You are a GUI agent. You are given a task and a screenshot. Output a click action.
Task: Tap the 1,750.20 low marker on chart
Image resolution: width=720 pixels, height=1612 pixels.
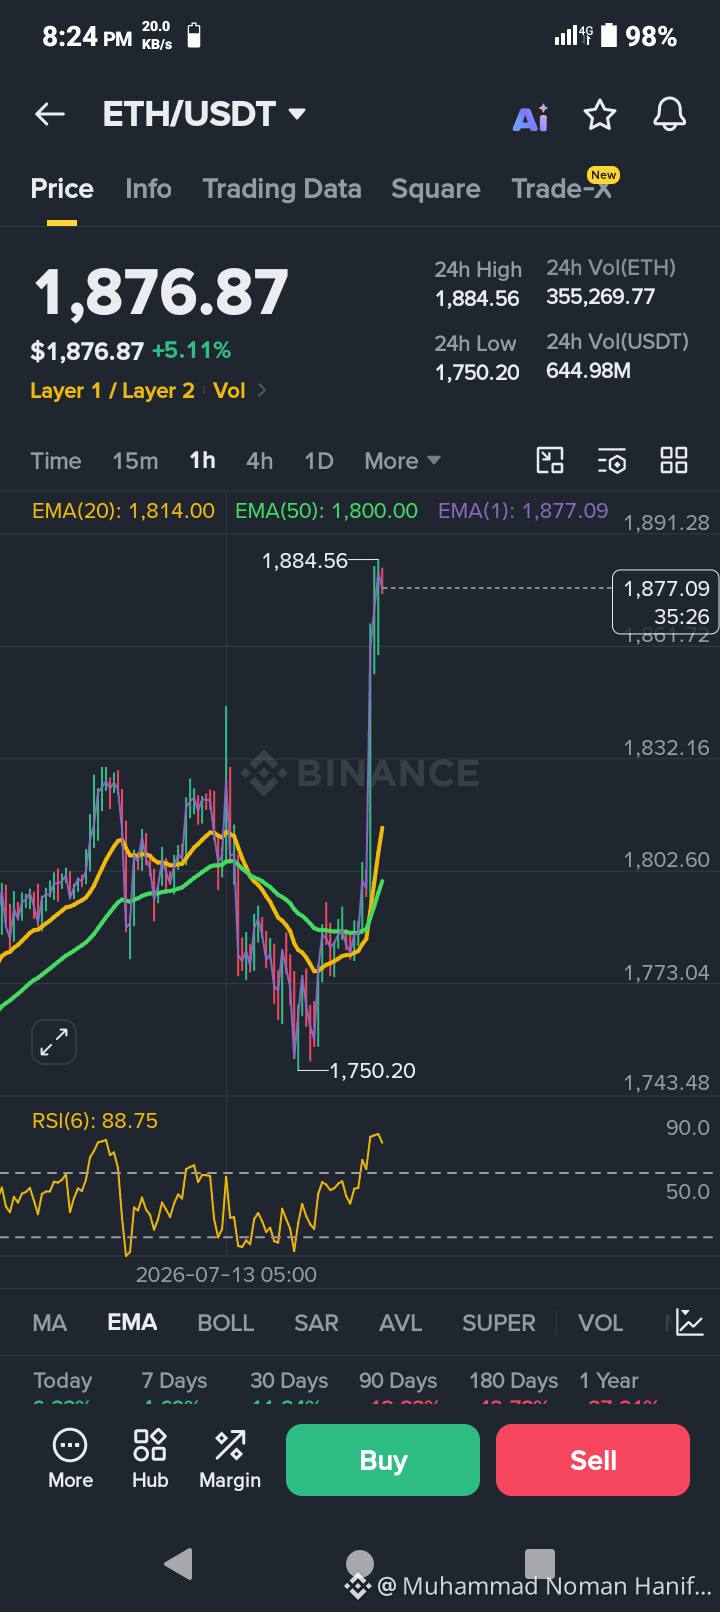(x=372, y=1071)
